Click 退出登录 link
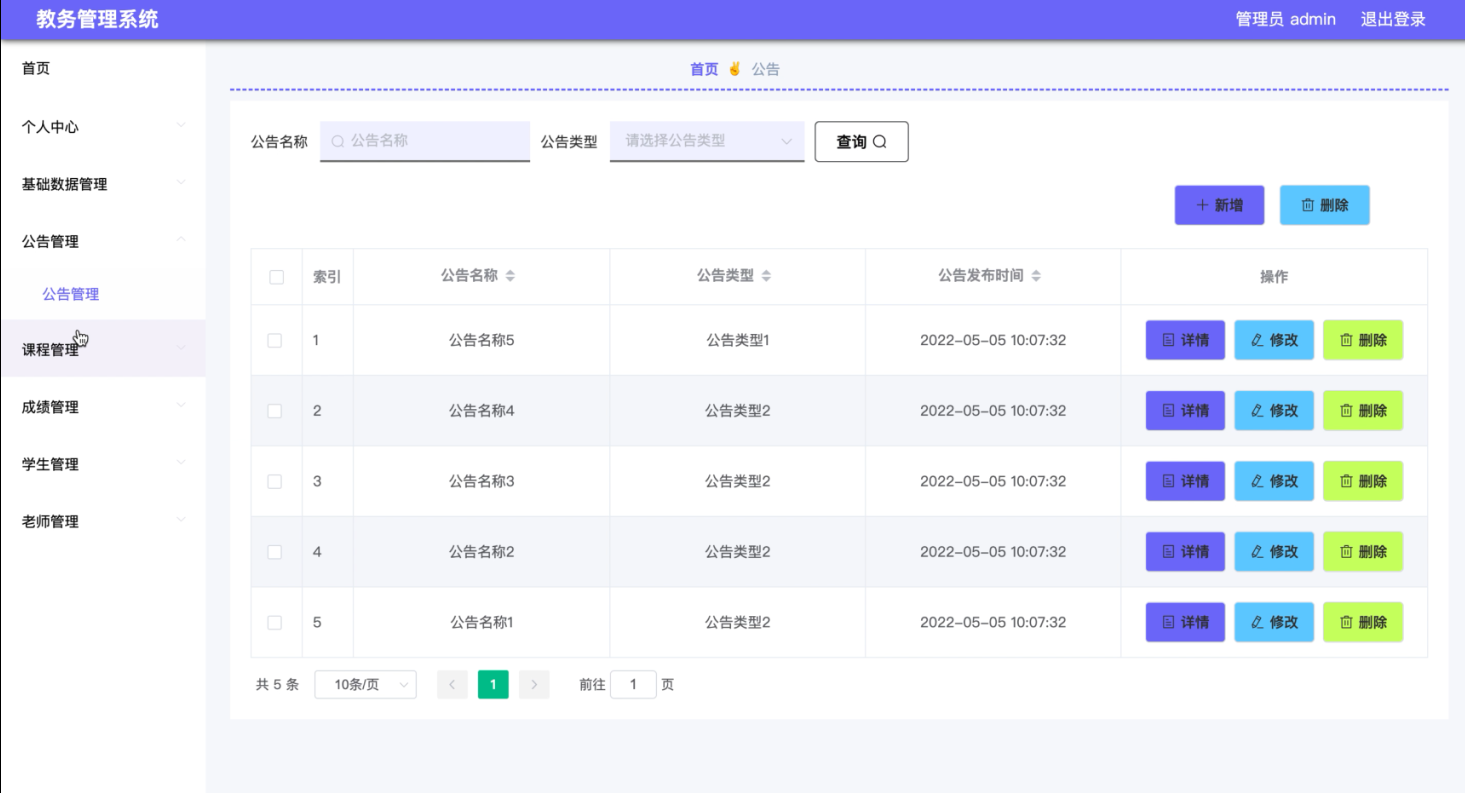Screen dimensions: 1465x793 point(1393,19)
